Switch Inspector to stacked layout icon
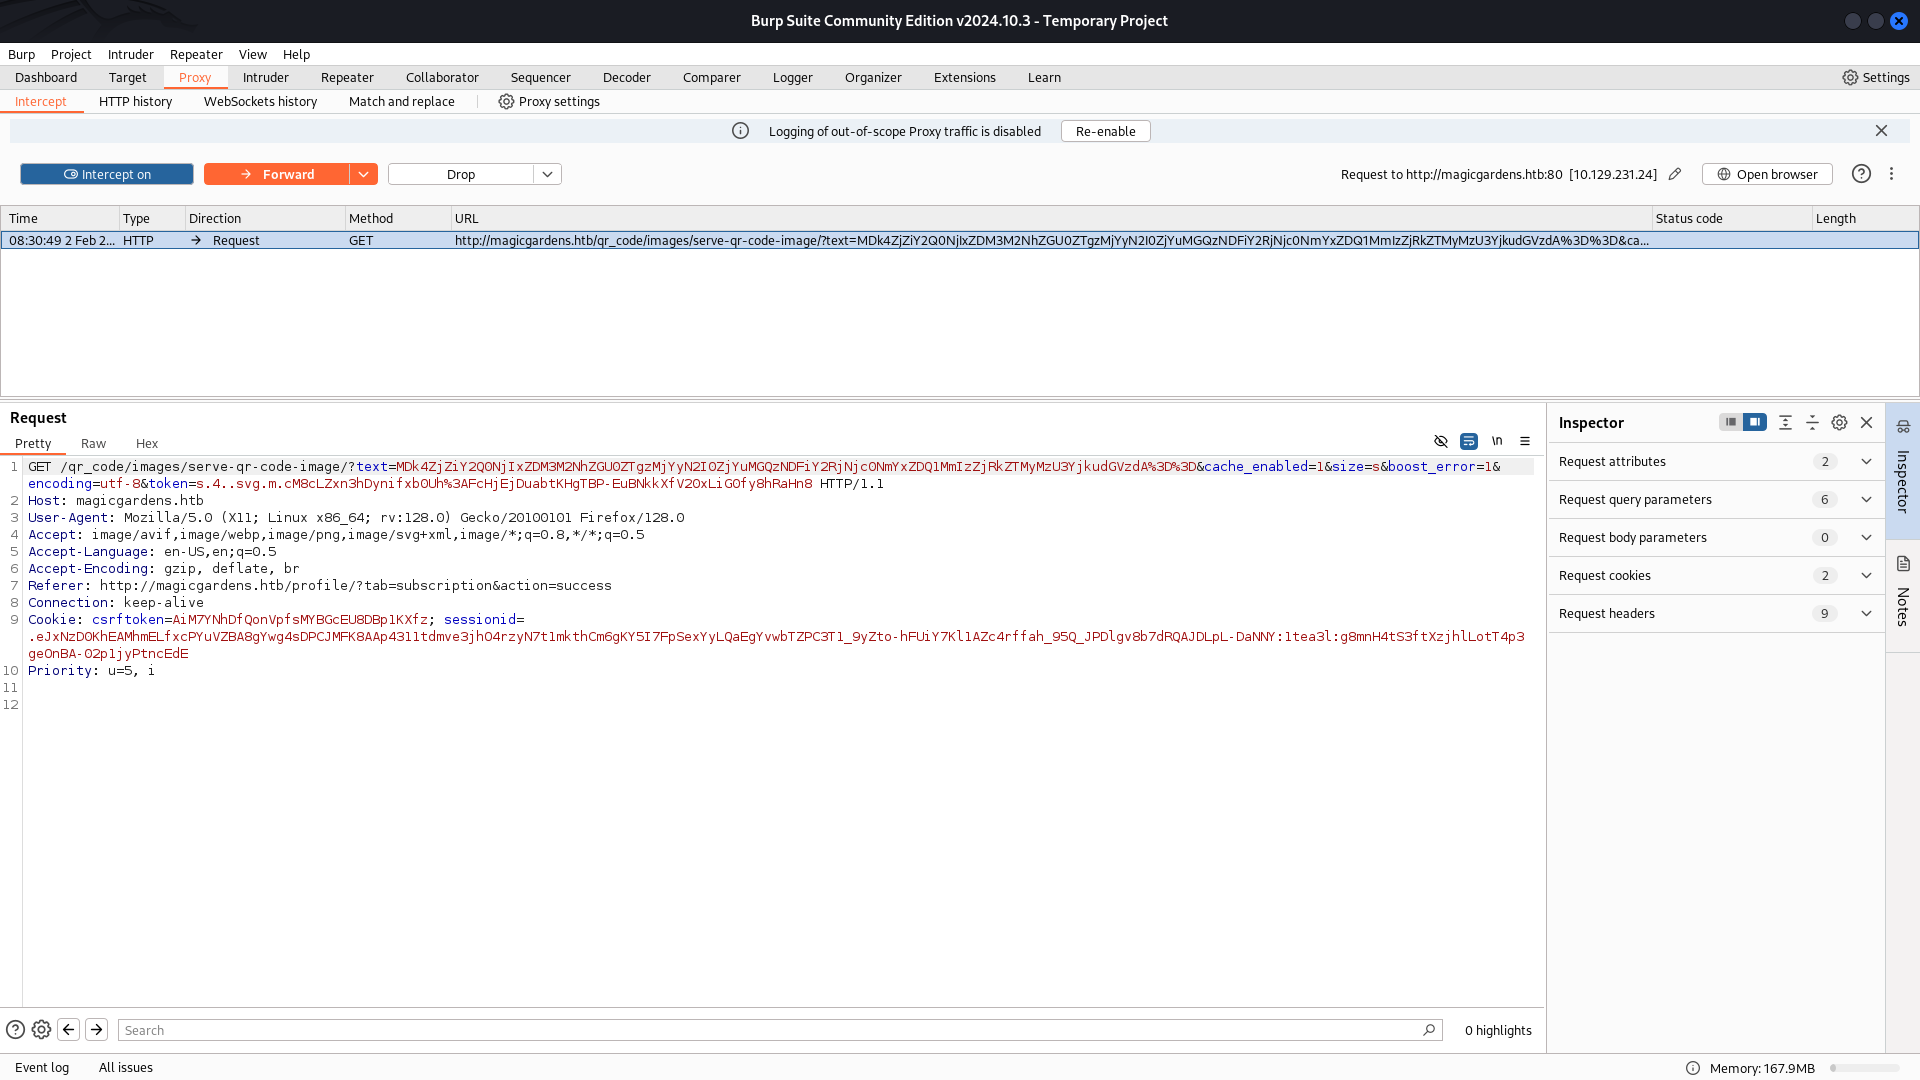This screenshot has width=1920, height=1080. 1730,422
